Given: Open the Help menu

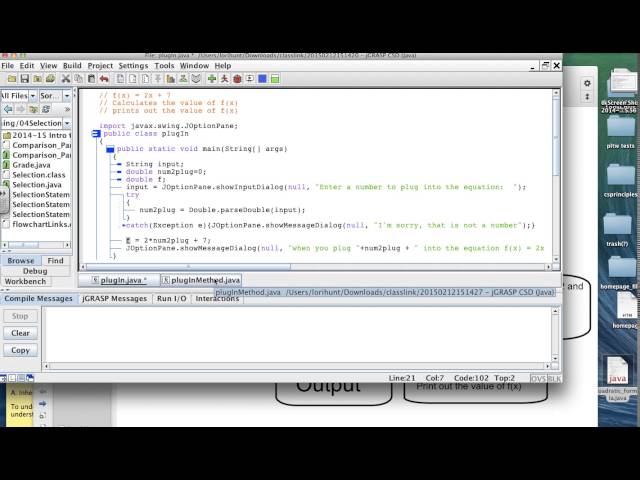Looking at the screenshot, I should click(222, 66).
